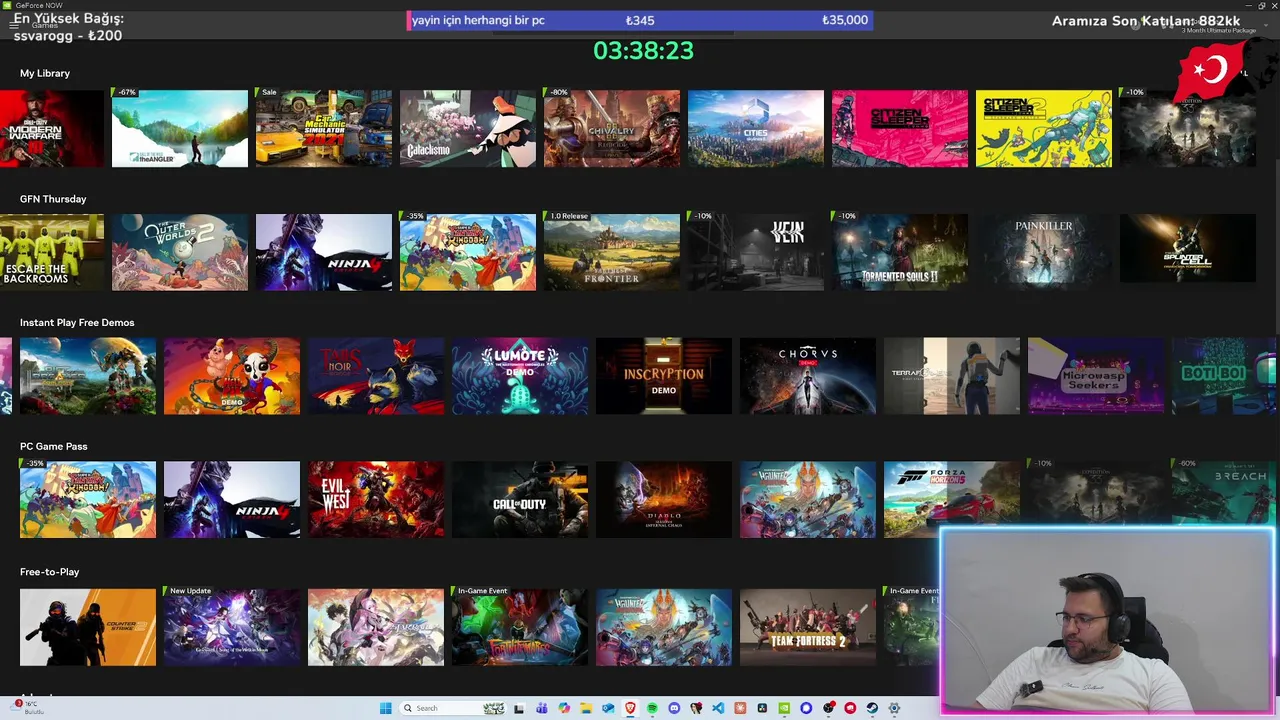
Task: Select the pink Citizen Sleeper tile
Action: 900,128
